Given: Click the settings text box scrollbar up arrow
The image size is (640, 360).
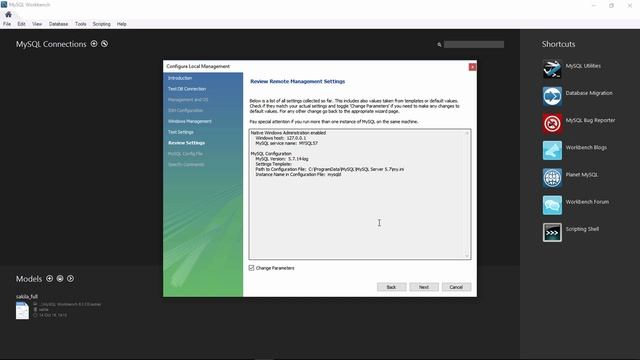Looking at the screenshot, I should (467, 133).
